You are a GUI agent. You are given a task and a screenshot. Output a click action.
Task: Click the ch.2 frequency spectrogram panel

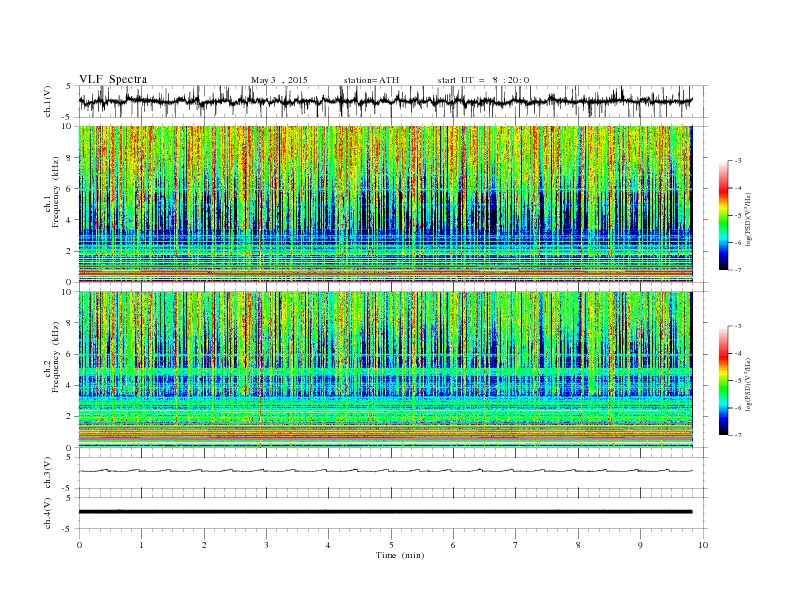tap(385, 370)
